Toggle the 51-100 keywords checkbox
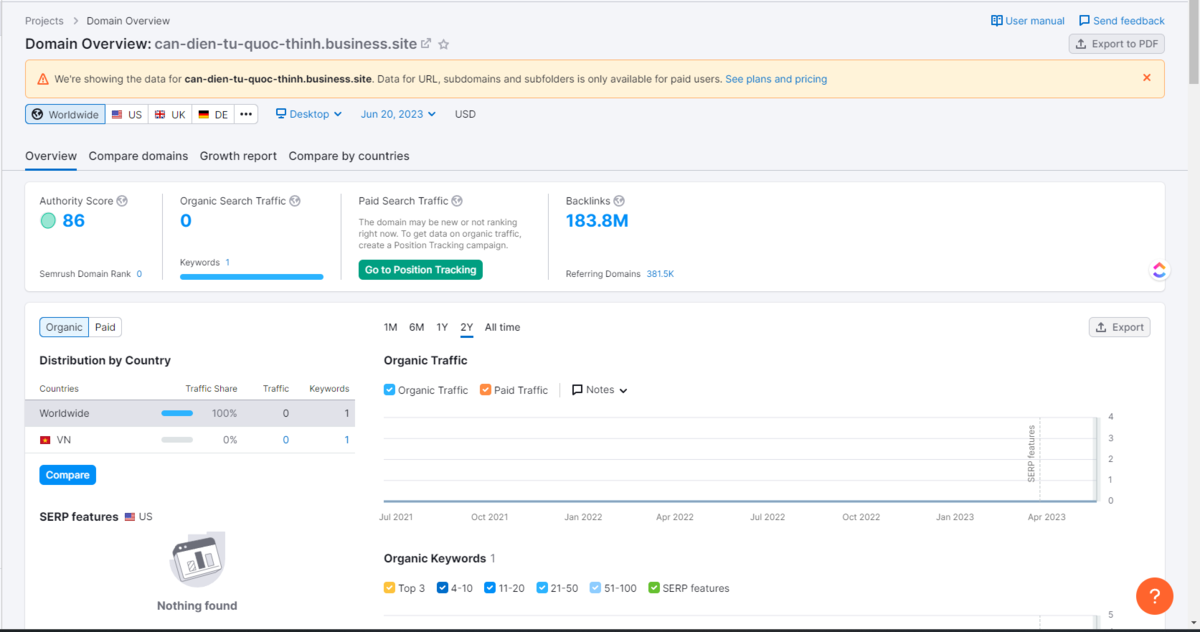1200x632 pixels. [x=595, y=588]
